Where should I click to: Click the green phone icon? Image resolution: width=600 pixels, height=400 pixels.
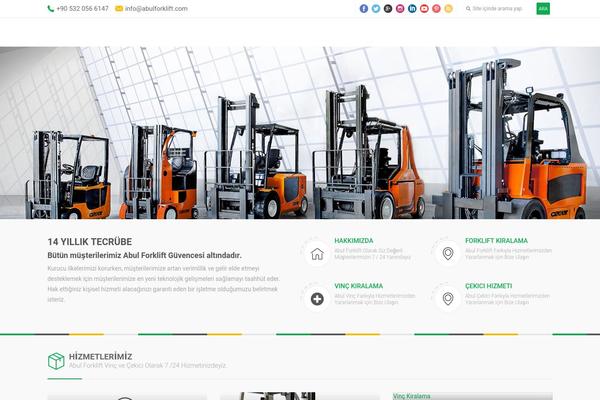click(51, 8)
